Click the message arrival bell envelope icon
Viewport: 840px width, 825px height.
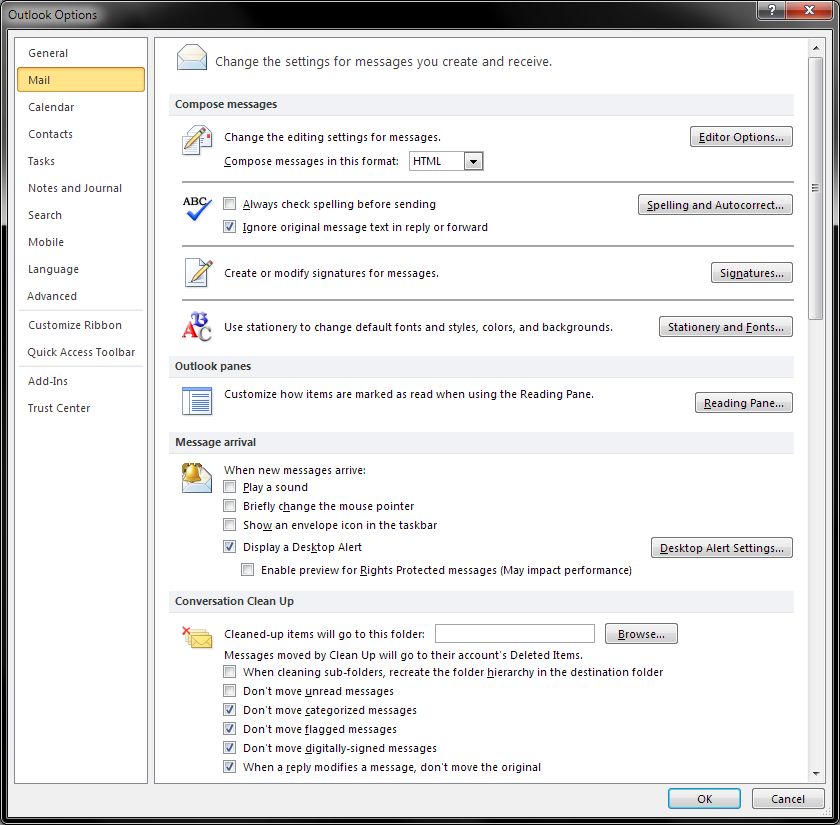[x=197, y=477]
